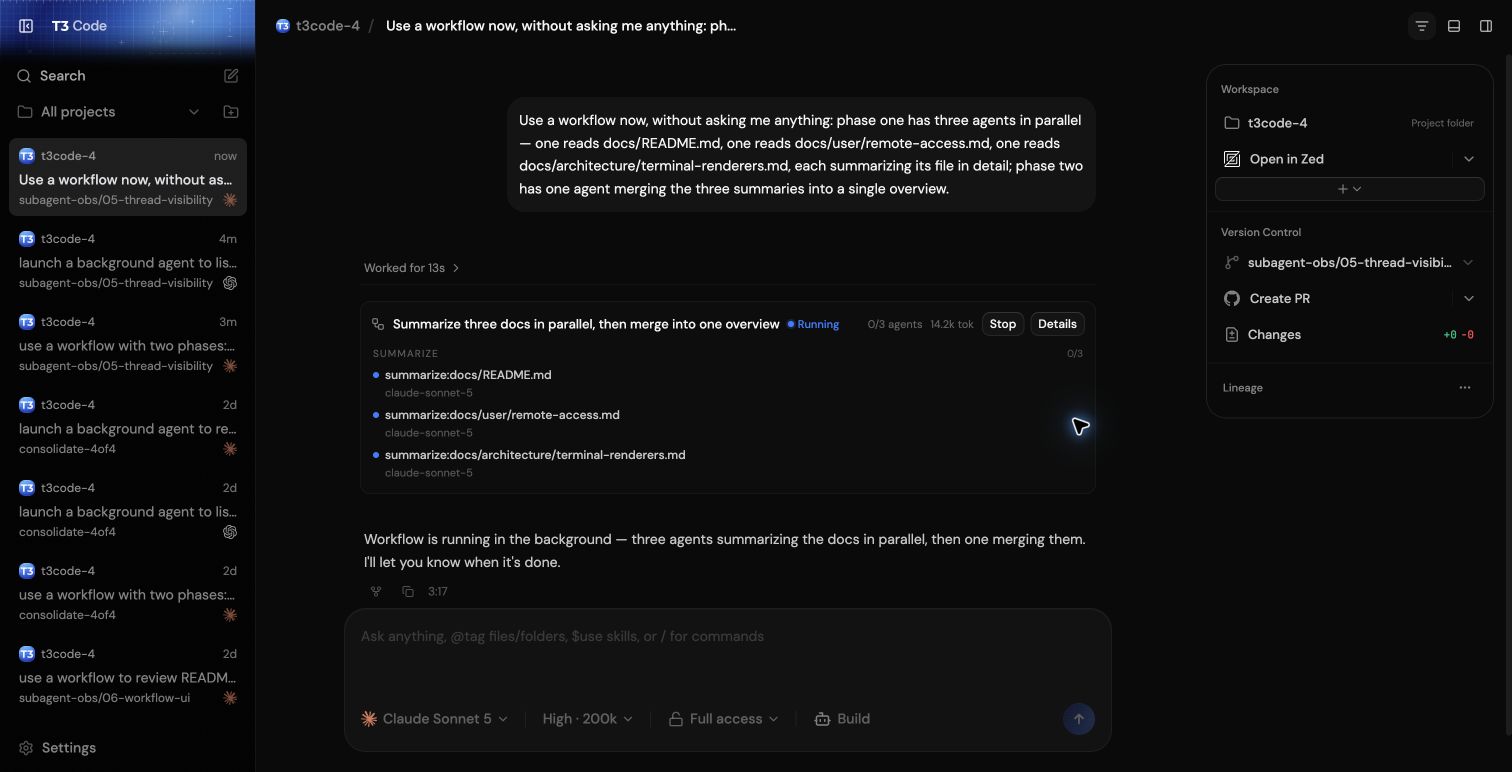Toggle the right sidebar panel icon

coord(1486,26)
